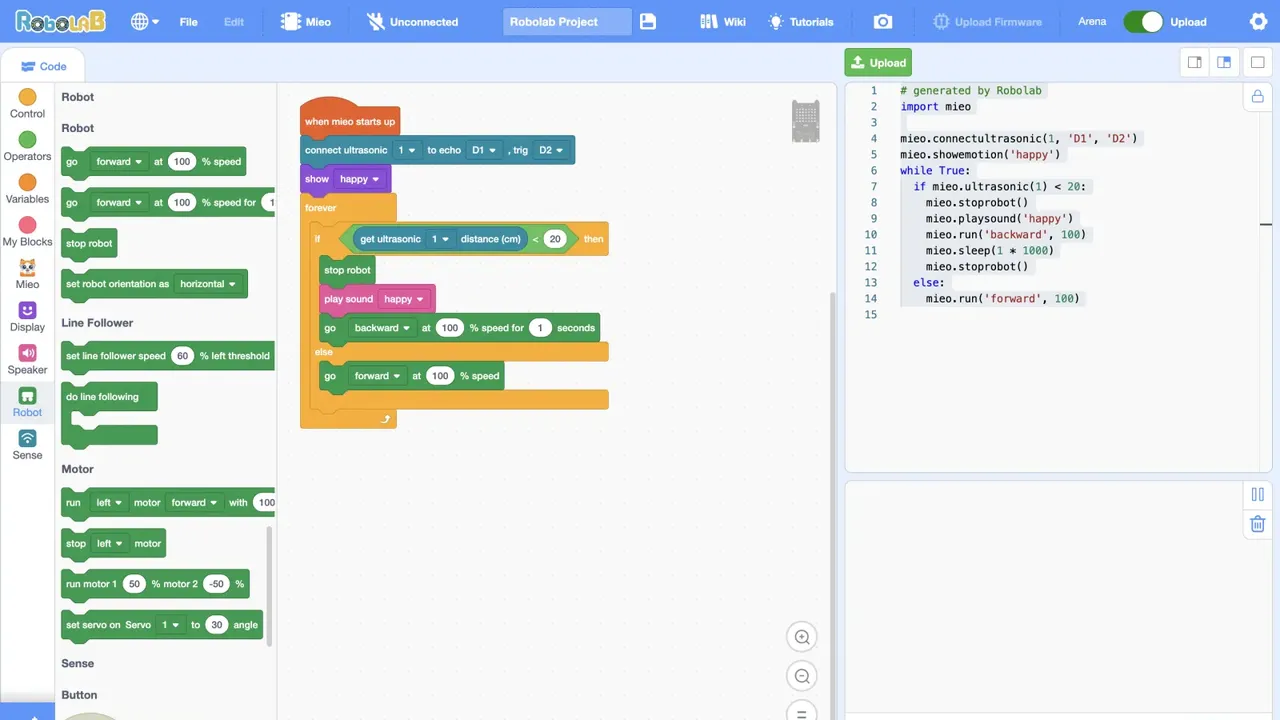Click the camera screenshot icon

coord(883,21)
